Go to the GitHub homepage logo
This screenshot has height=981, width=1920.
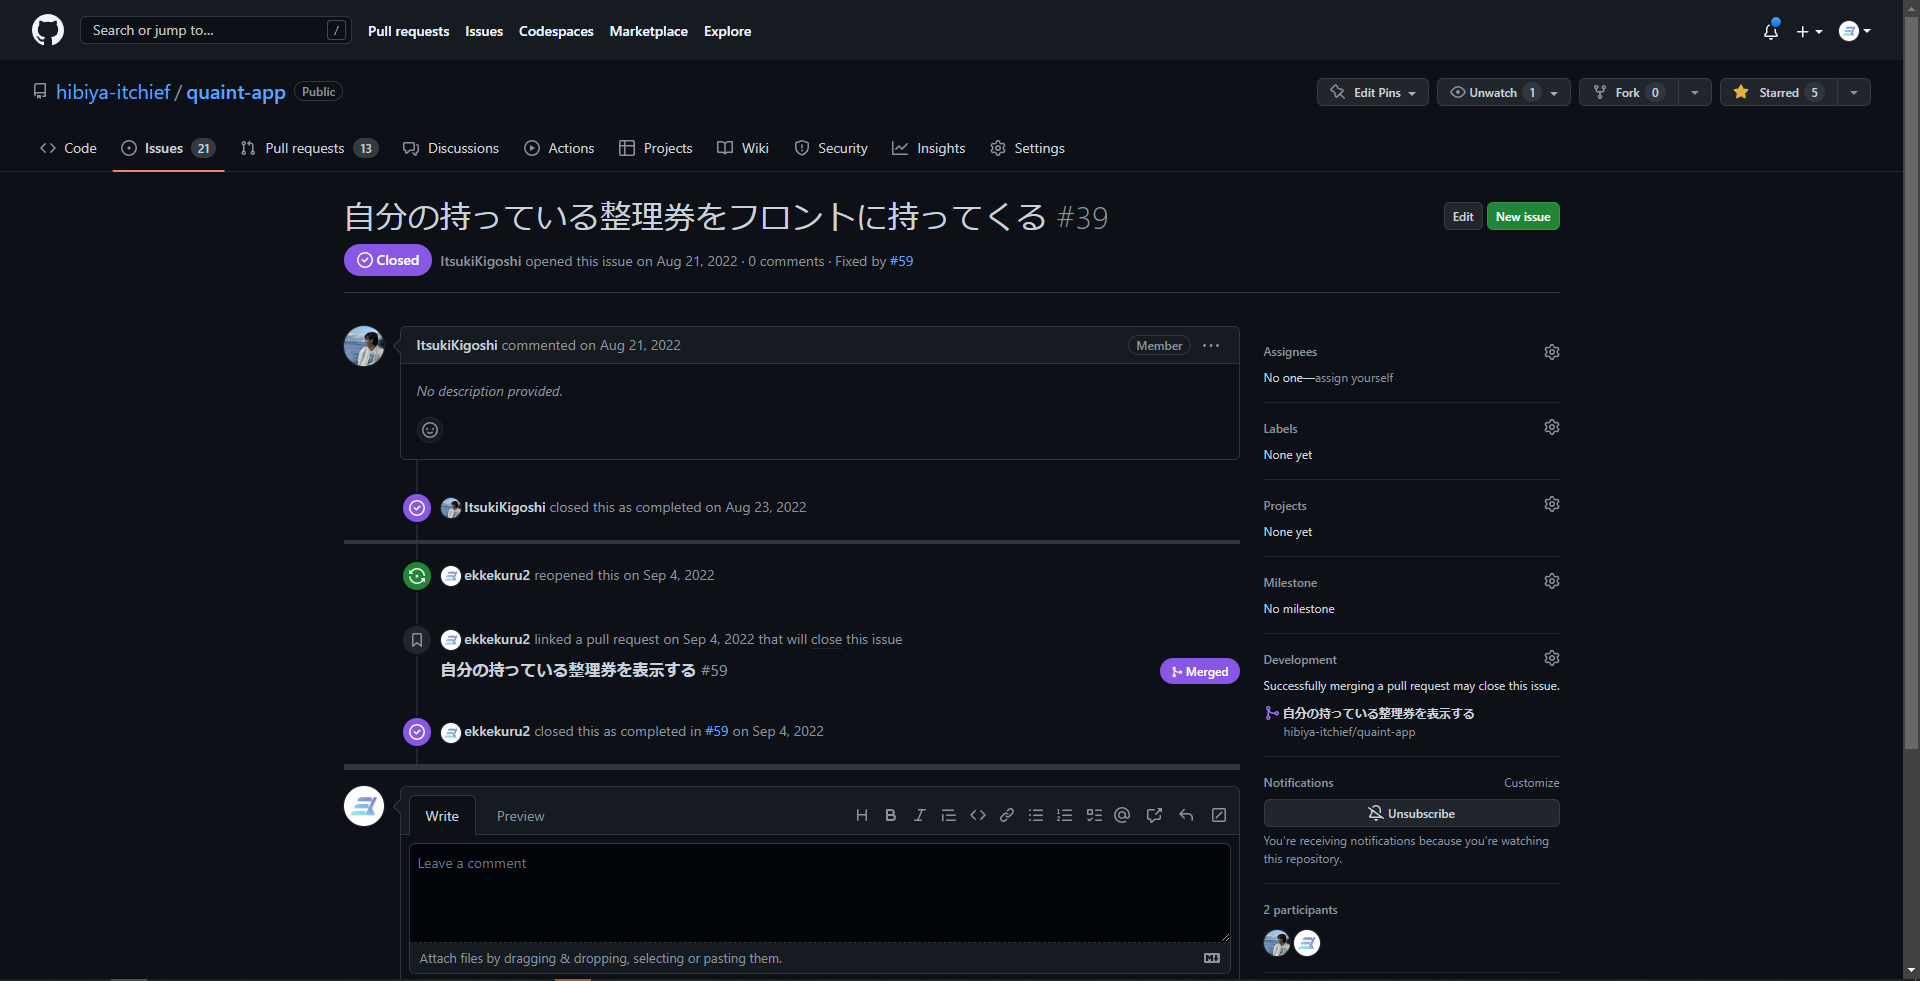(48, 31)
